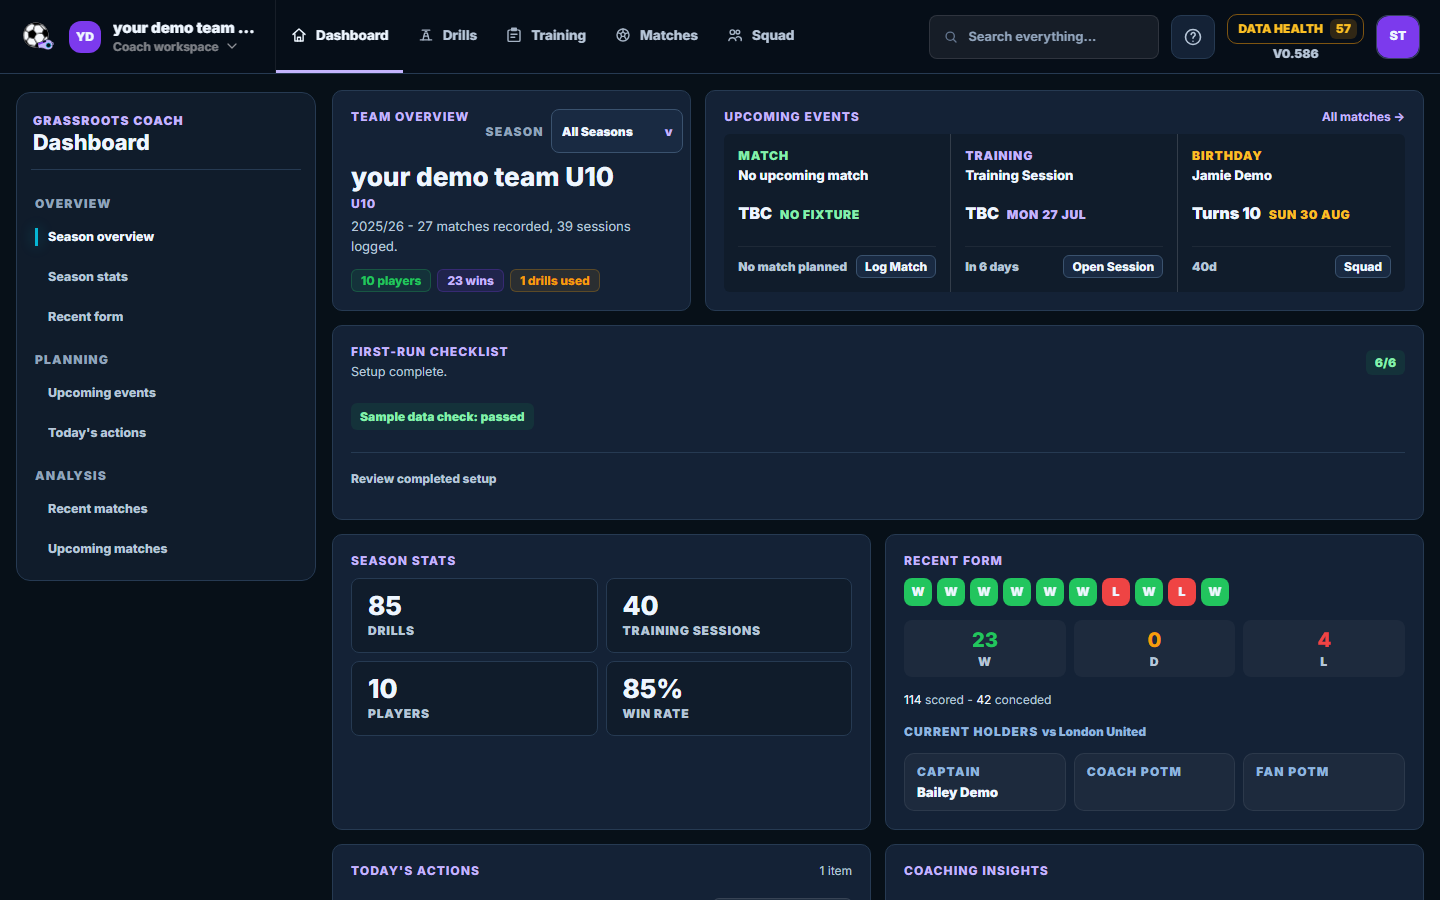Image resolution: width=1440 pixels, height=900 pixels.
Task: Click the first L recent form badge
Action: 1116,592
